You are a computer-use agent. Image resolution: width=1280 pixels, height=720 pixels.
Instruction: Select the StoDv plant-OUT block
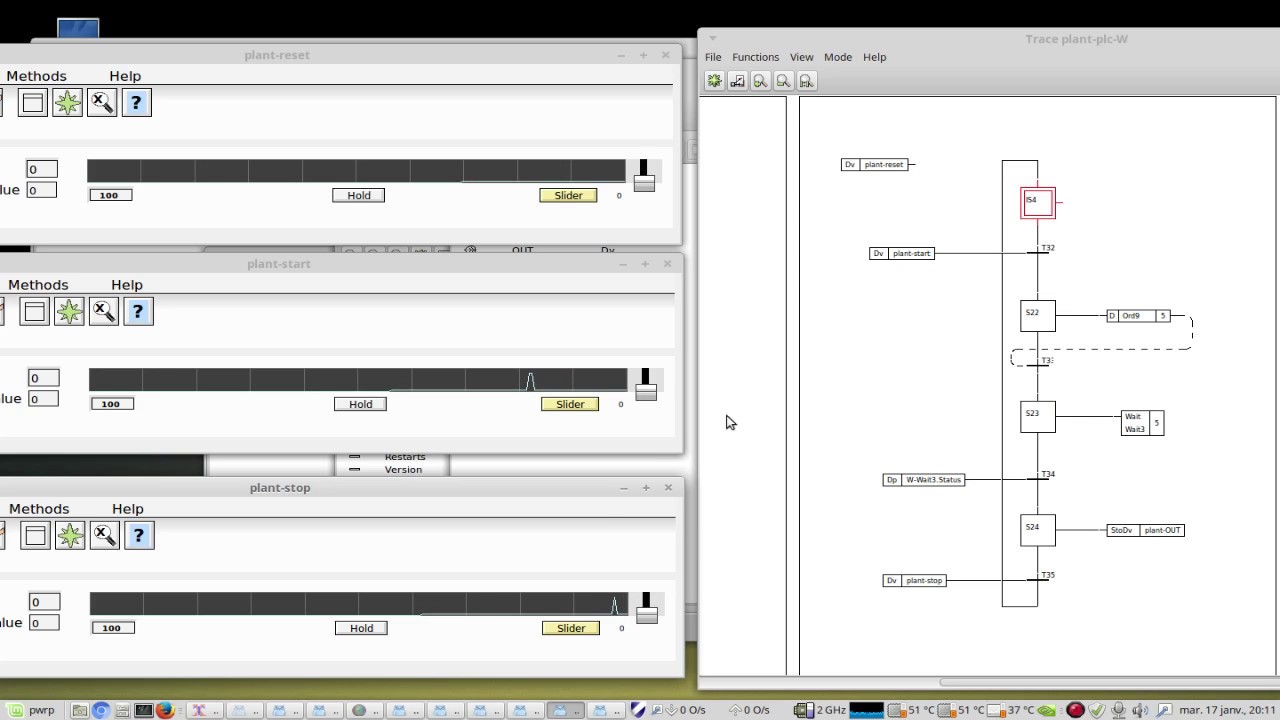tap(1146, 530)
